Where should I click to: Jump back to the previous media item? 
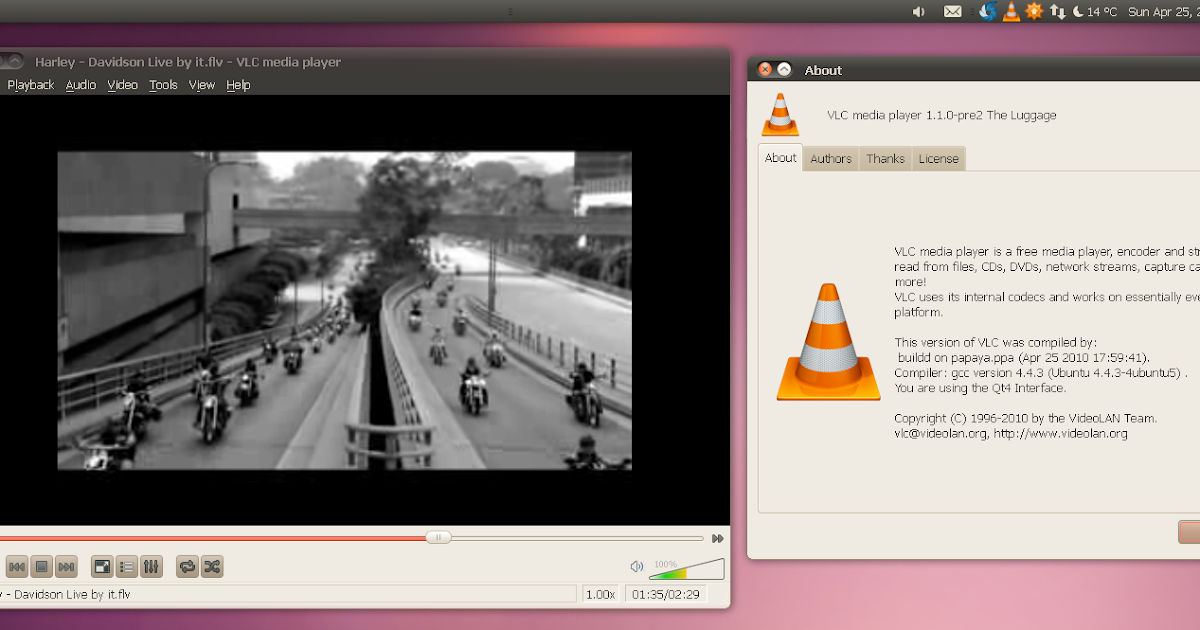point(15,566)
